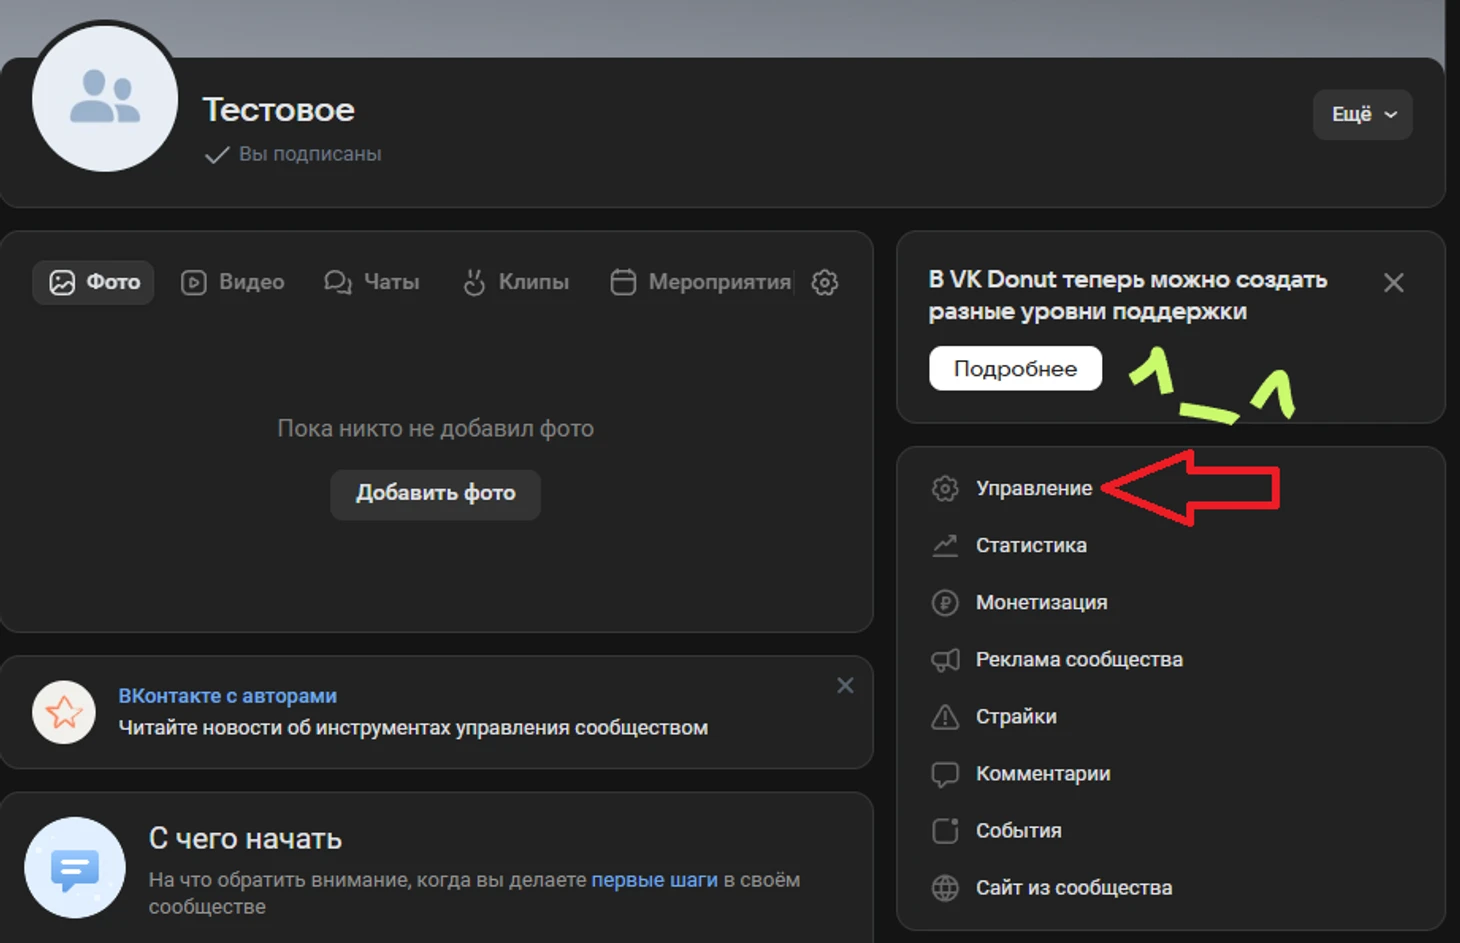The image size is (1460, 943).
Task: Go to the Мероприятия tab
Action: point(701,282)
